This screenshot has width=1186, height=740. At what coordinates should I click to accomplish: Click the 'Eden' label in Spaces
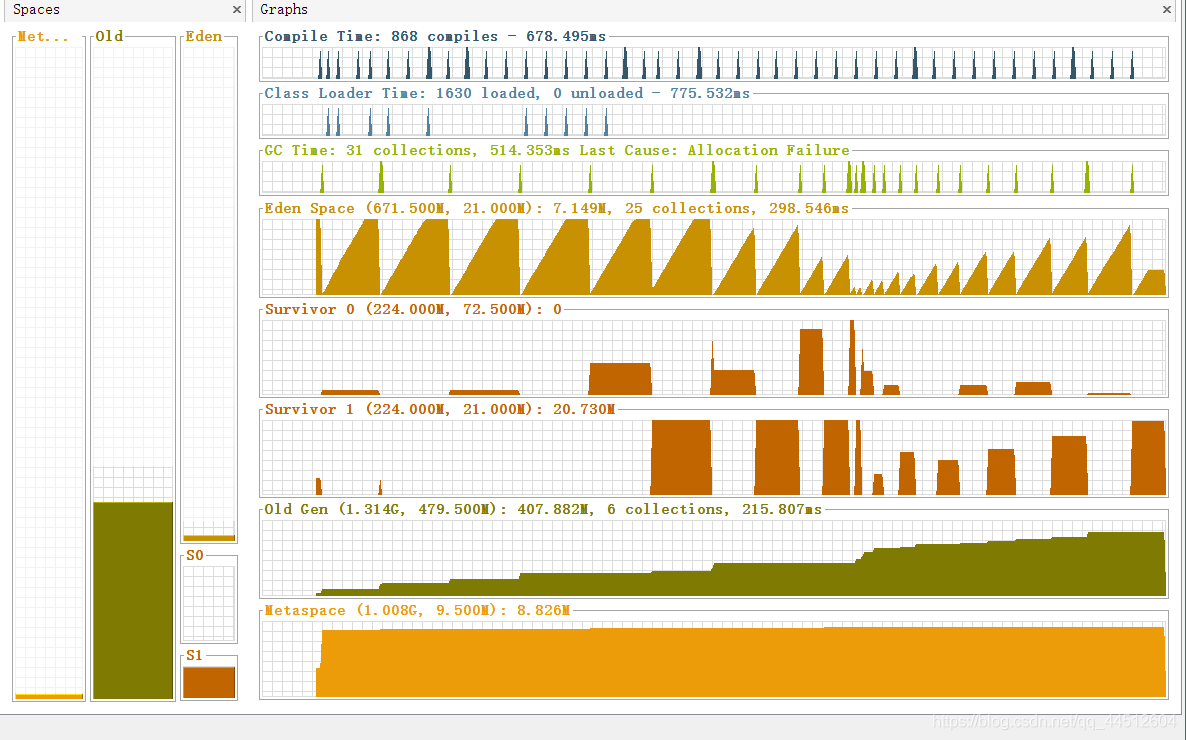[203, 36]
